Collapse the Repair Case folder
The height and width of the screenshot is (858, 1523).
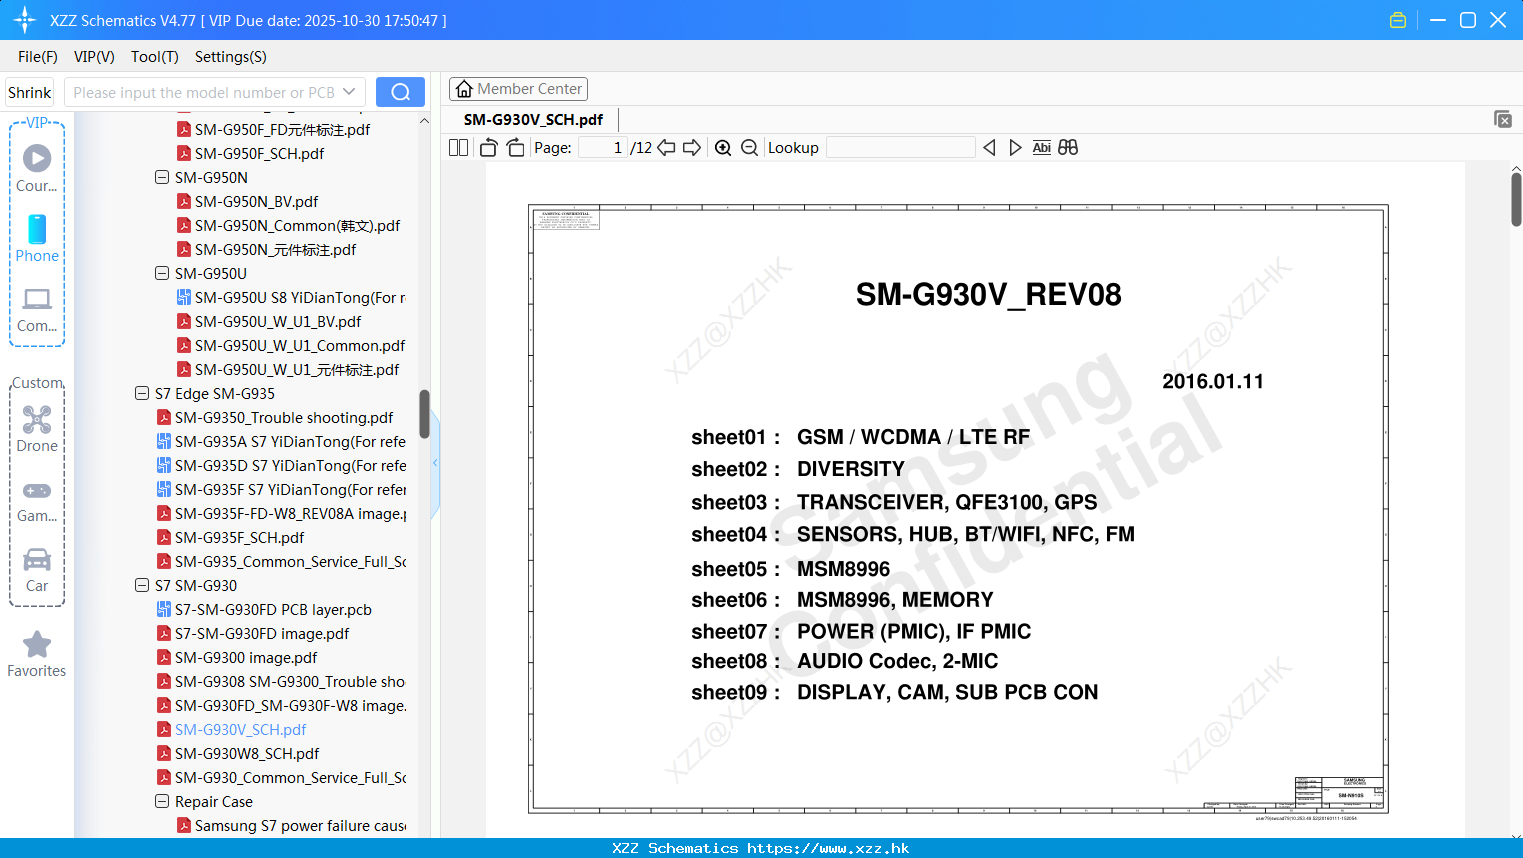click(x=162, y=801)
